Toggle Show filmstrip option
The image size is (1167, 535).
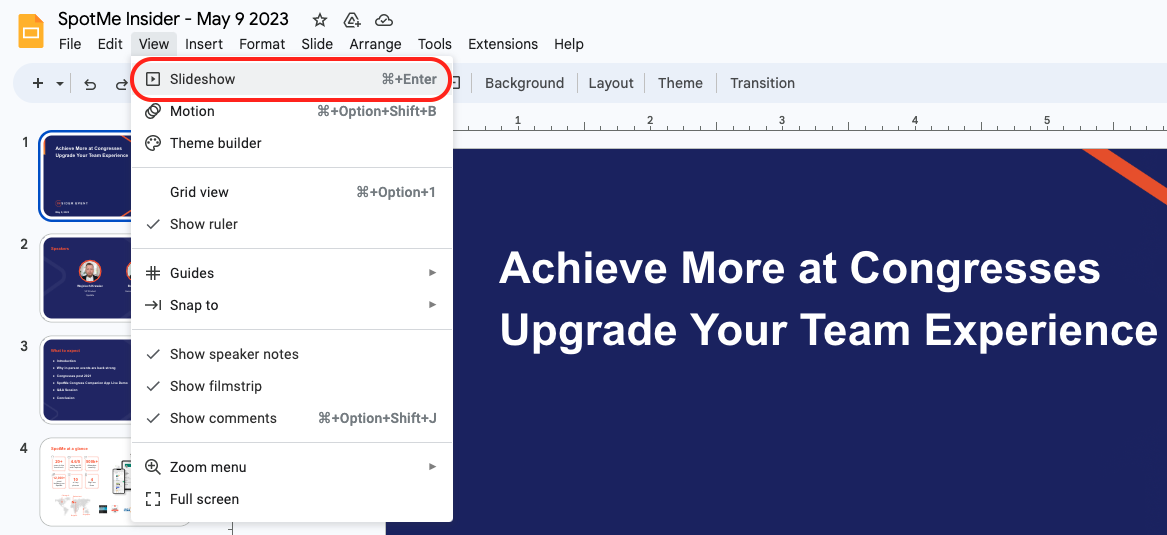[291, 386]
